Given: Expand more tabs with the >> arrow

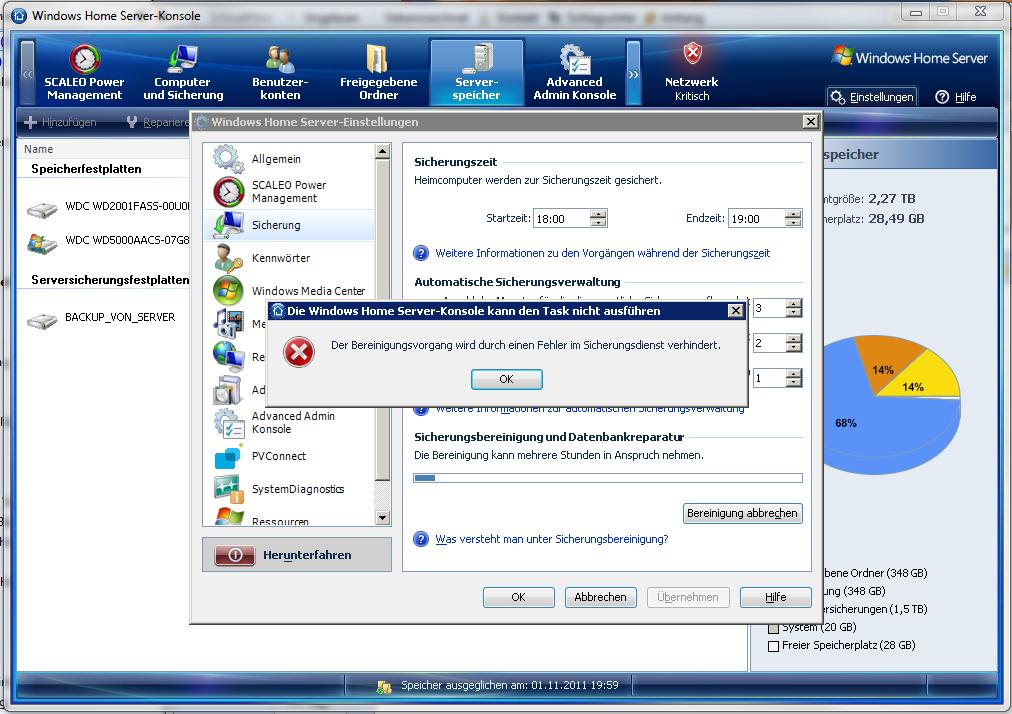Looking at the screenshot, I should (633, 74).
